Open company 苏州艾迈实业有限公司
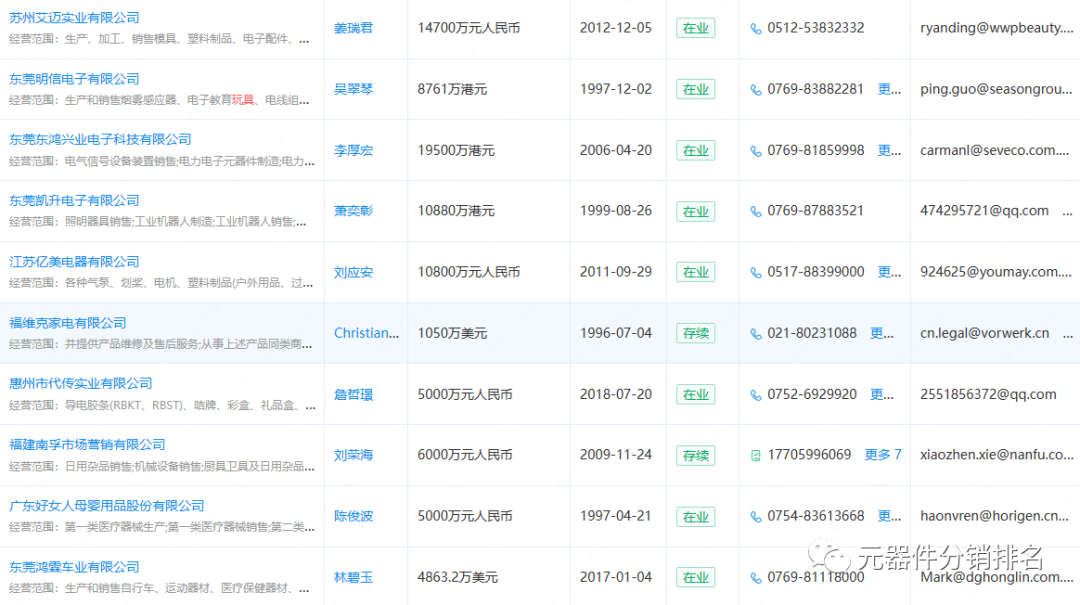This screenshot has width=1080, height=605. (x=74, y=18)
